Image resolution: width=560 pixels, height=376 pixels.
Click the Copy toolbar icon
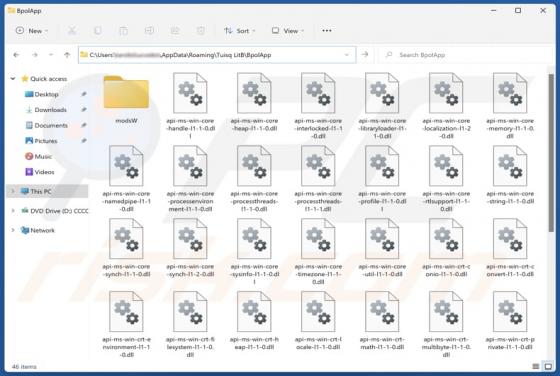(98, 31)
